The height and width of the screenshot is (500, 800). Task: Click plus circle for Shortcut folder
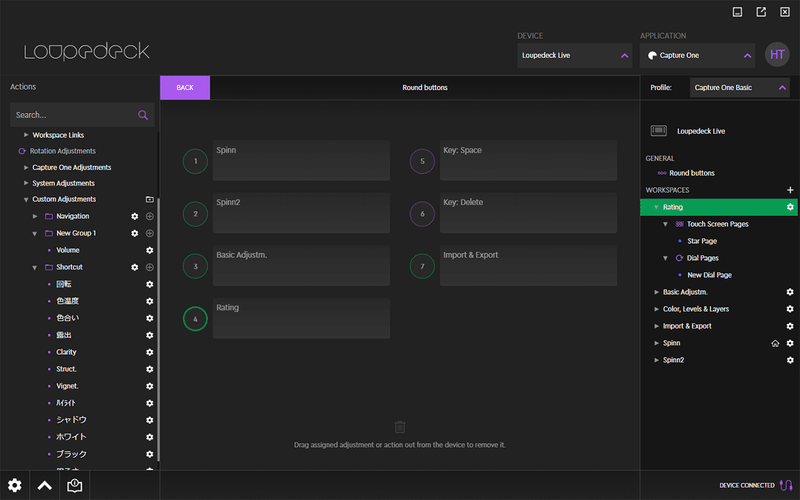coord(149,267)
